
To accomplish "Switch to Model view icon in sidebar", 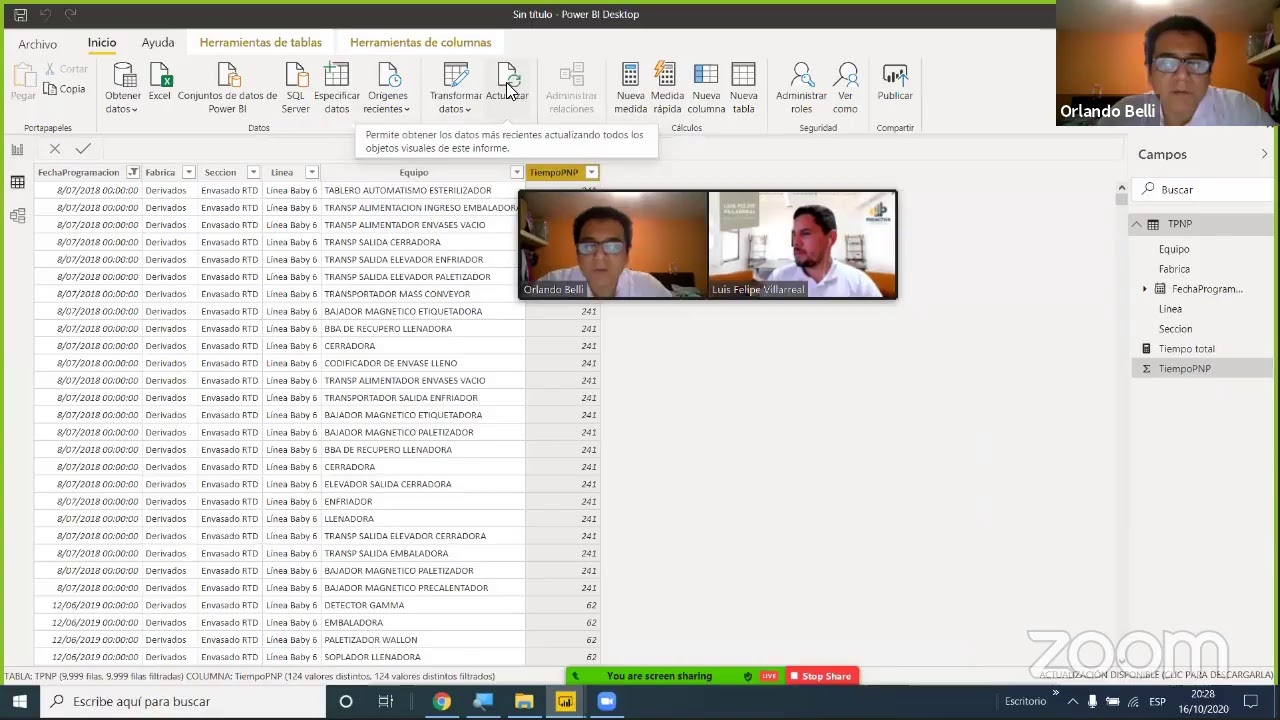I will tap(17, 216).
